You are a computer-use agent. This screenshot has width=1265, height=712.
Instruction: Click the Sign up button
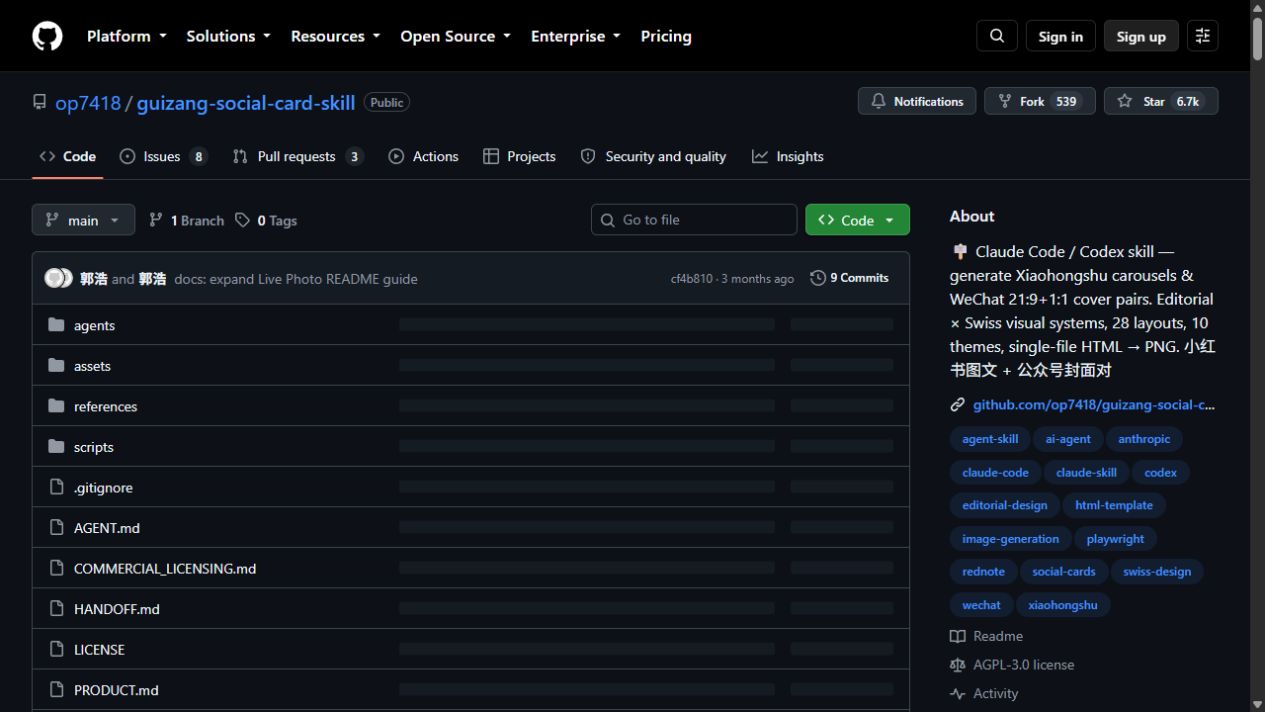pyautogui.click(x=1141, y=36)
